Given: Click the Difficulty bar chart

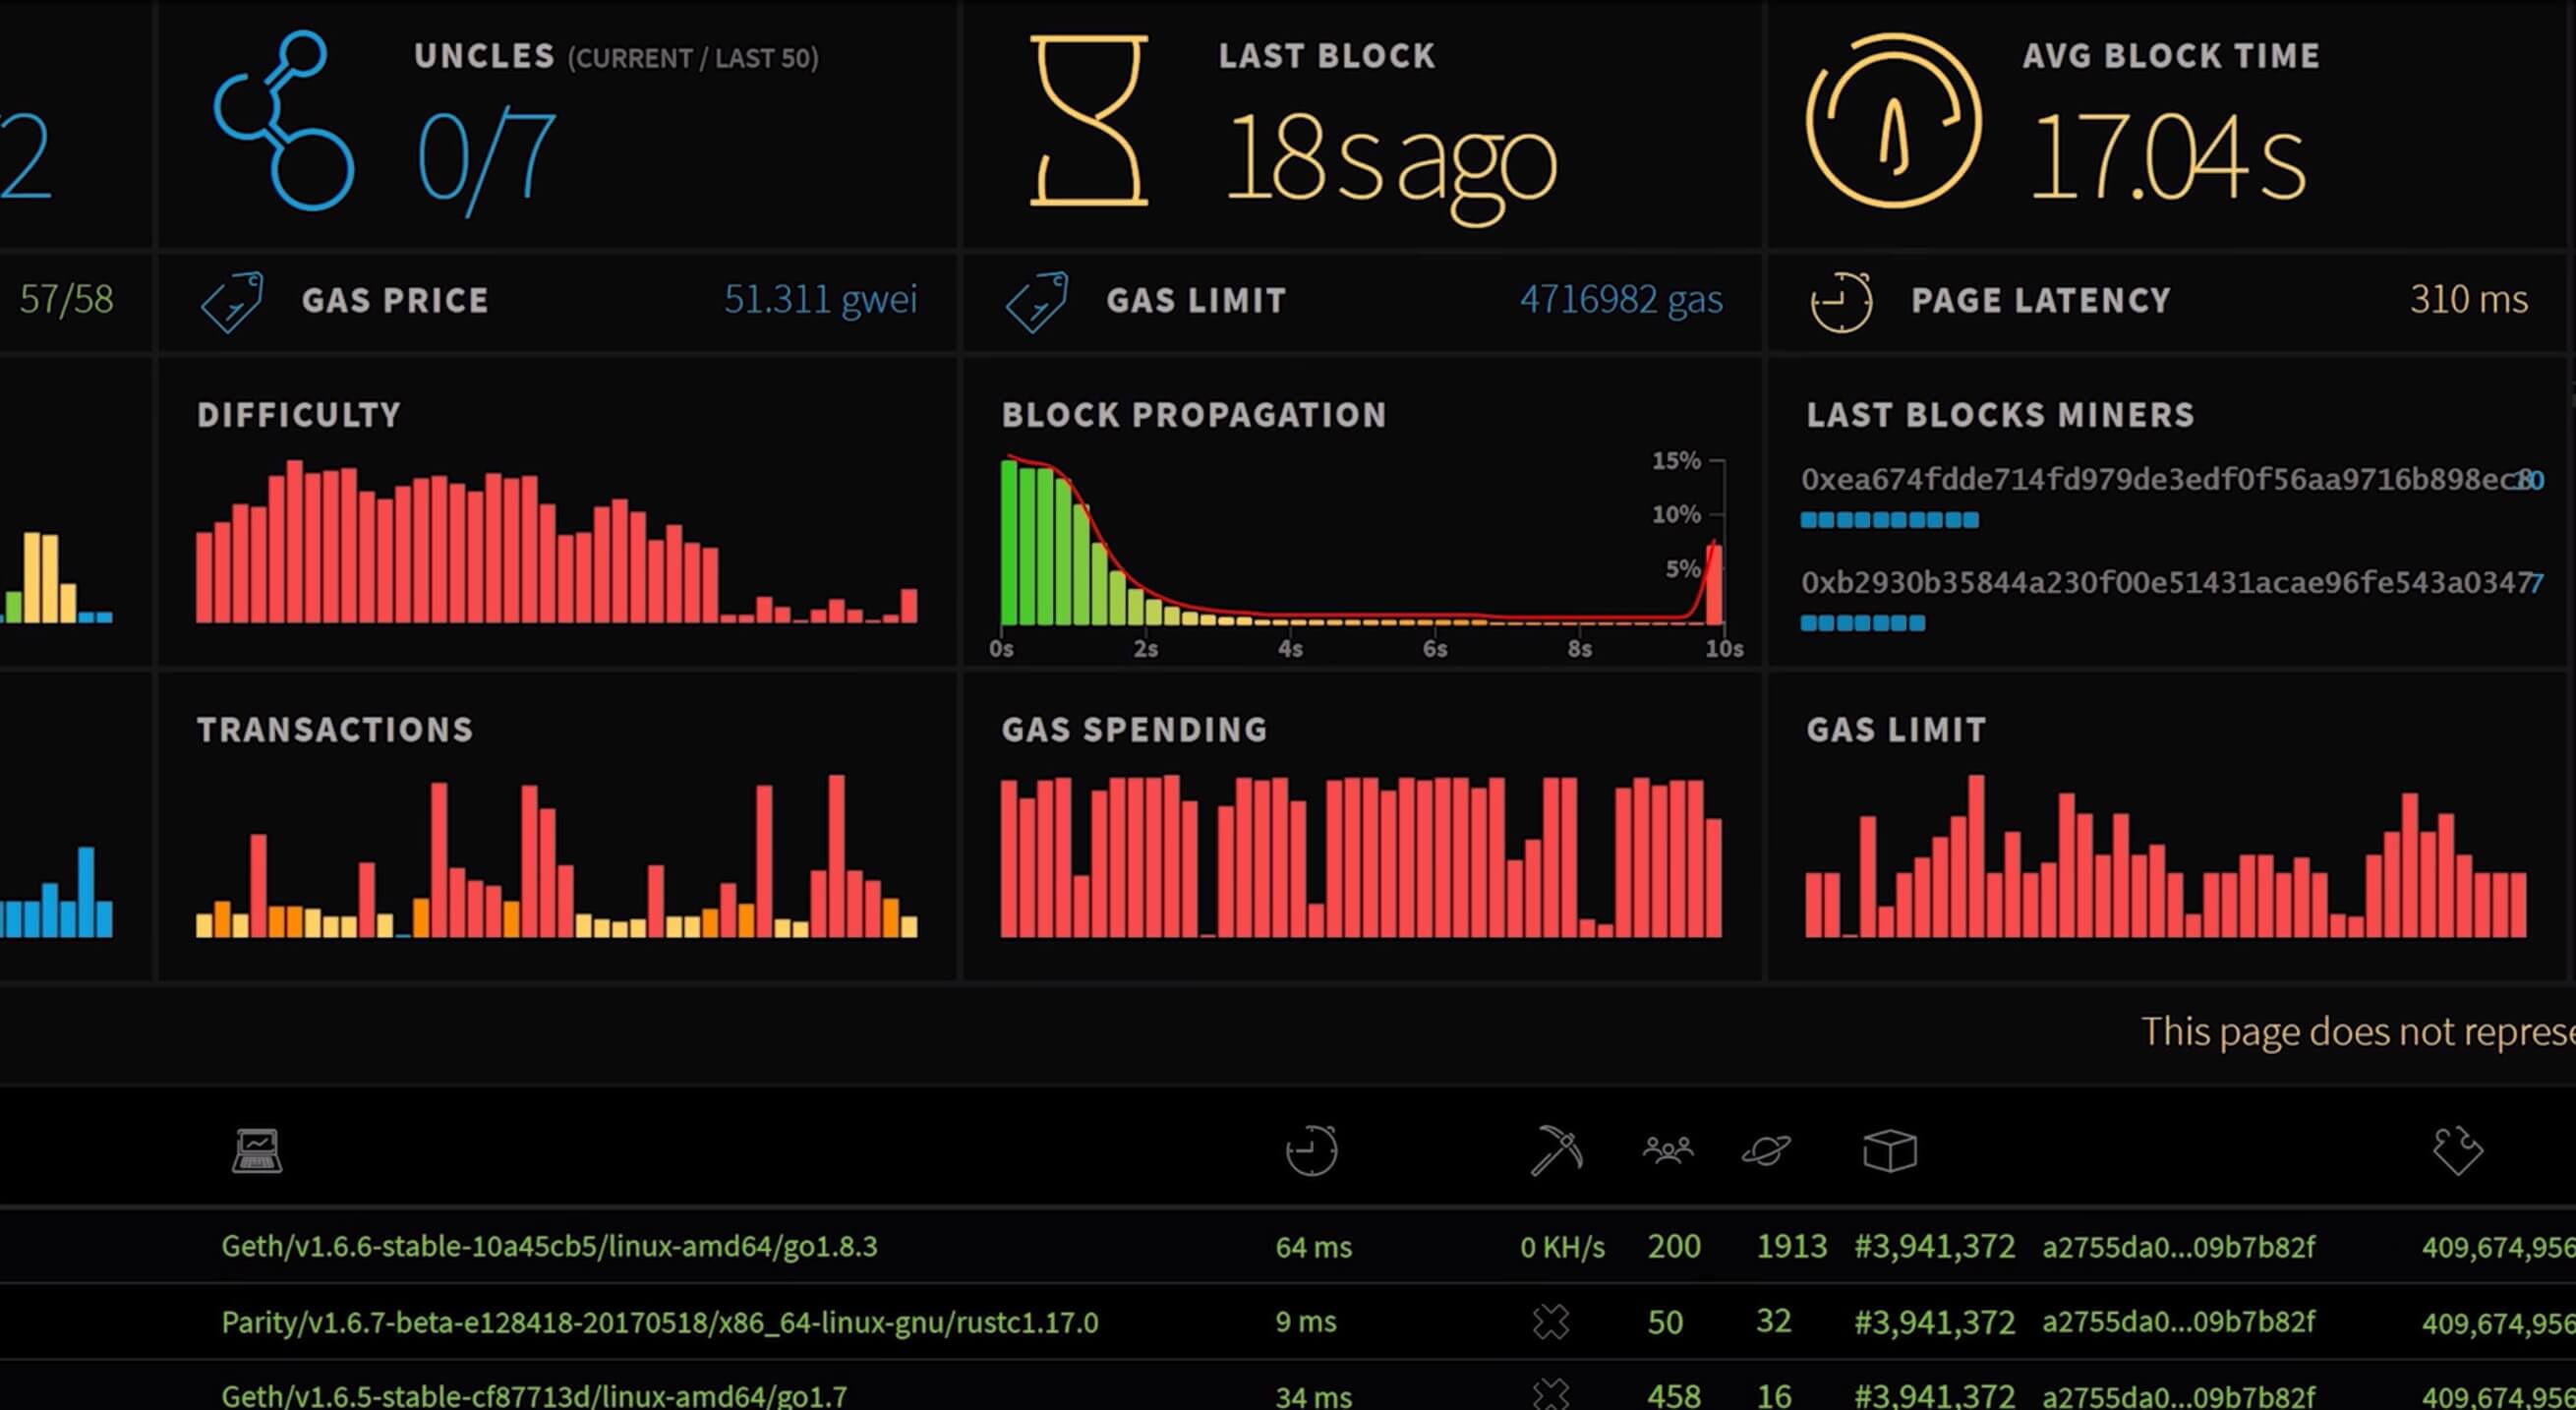Looking at the screenshot, I should coord(556,541).
